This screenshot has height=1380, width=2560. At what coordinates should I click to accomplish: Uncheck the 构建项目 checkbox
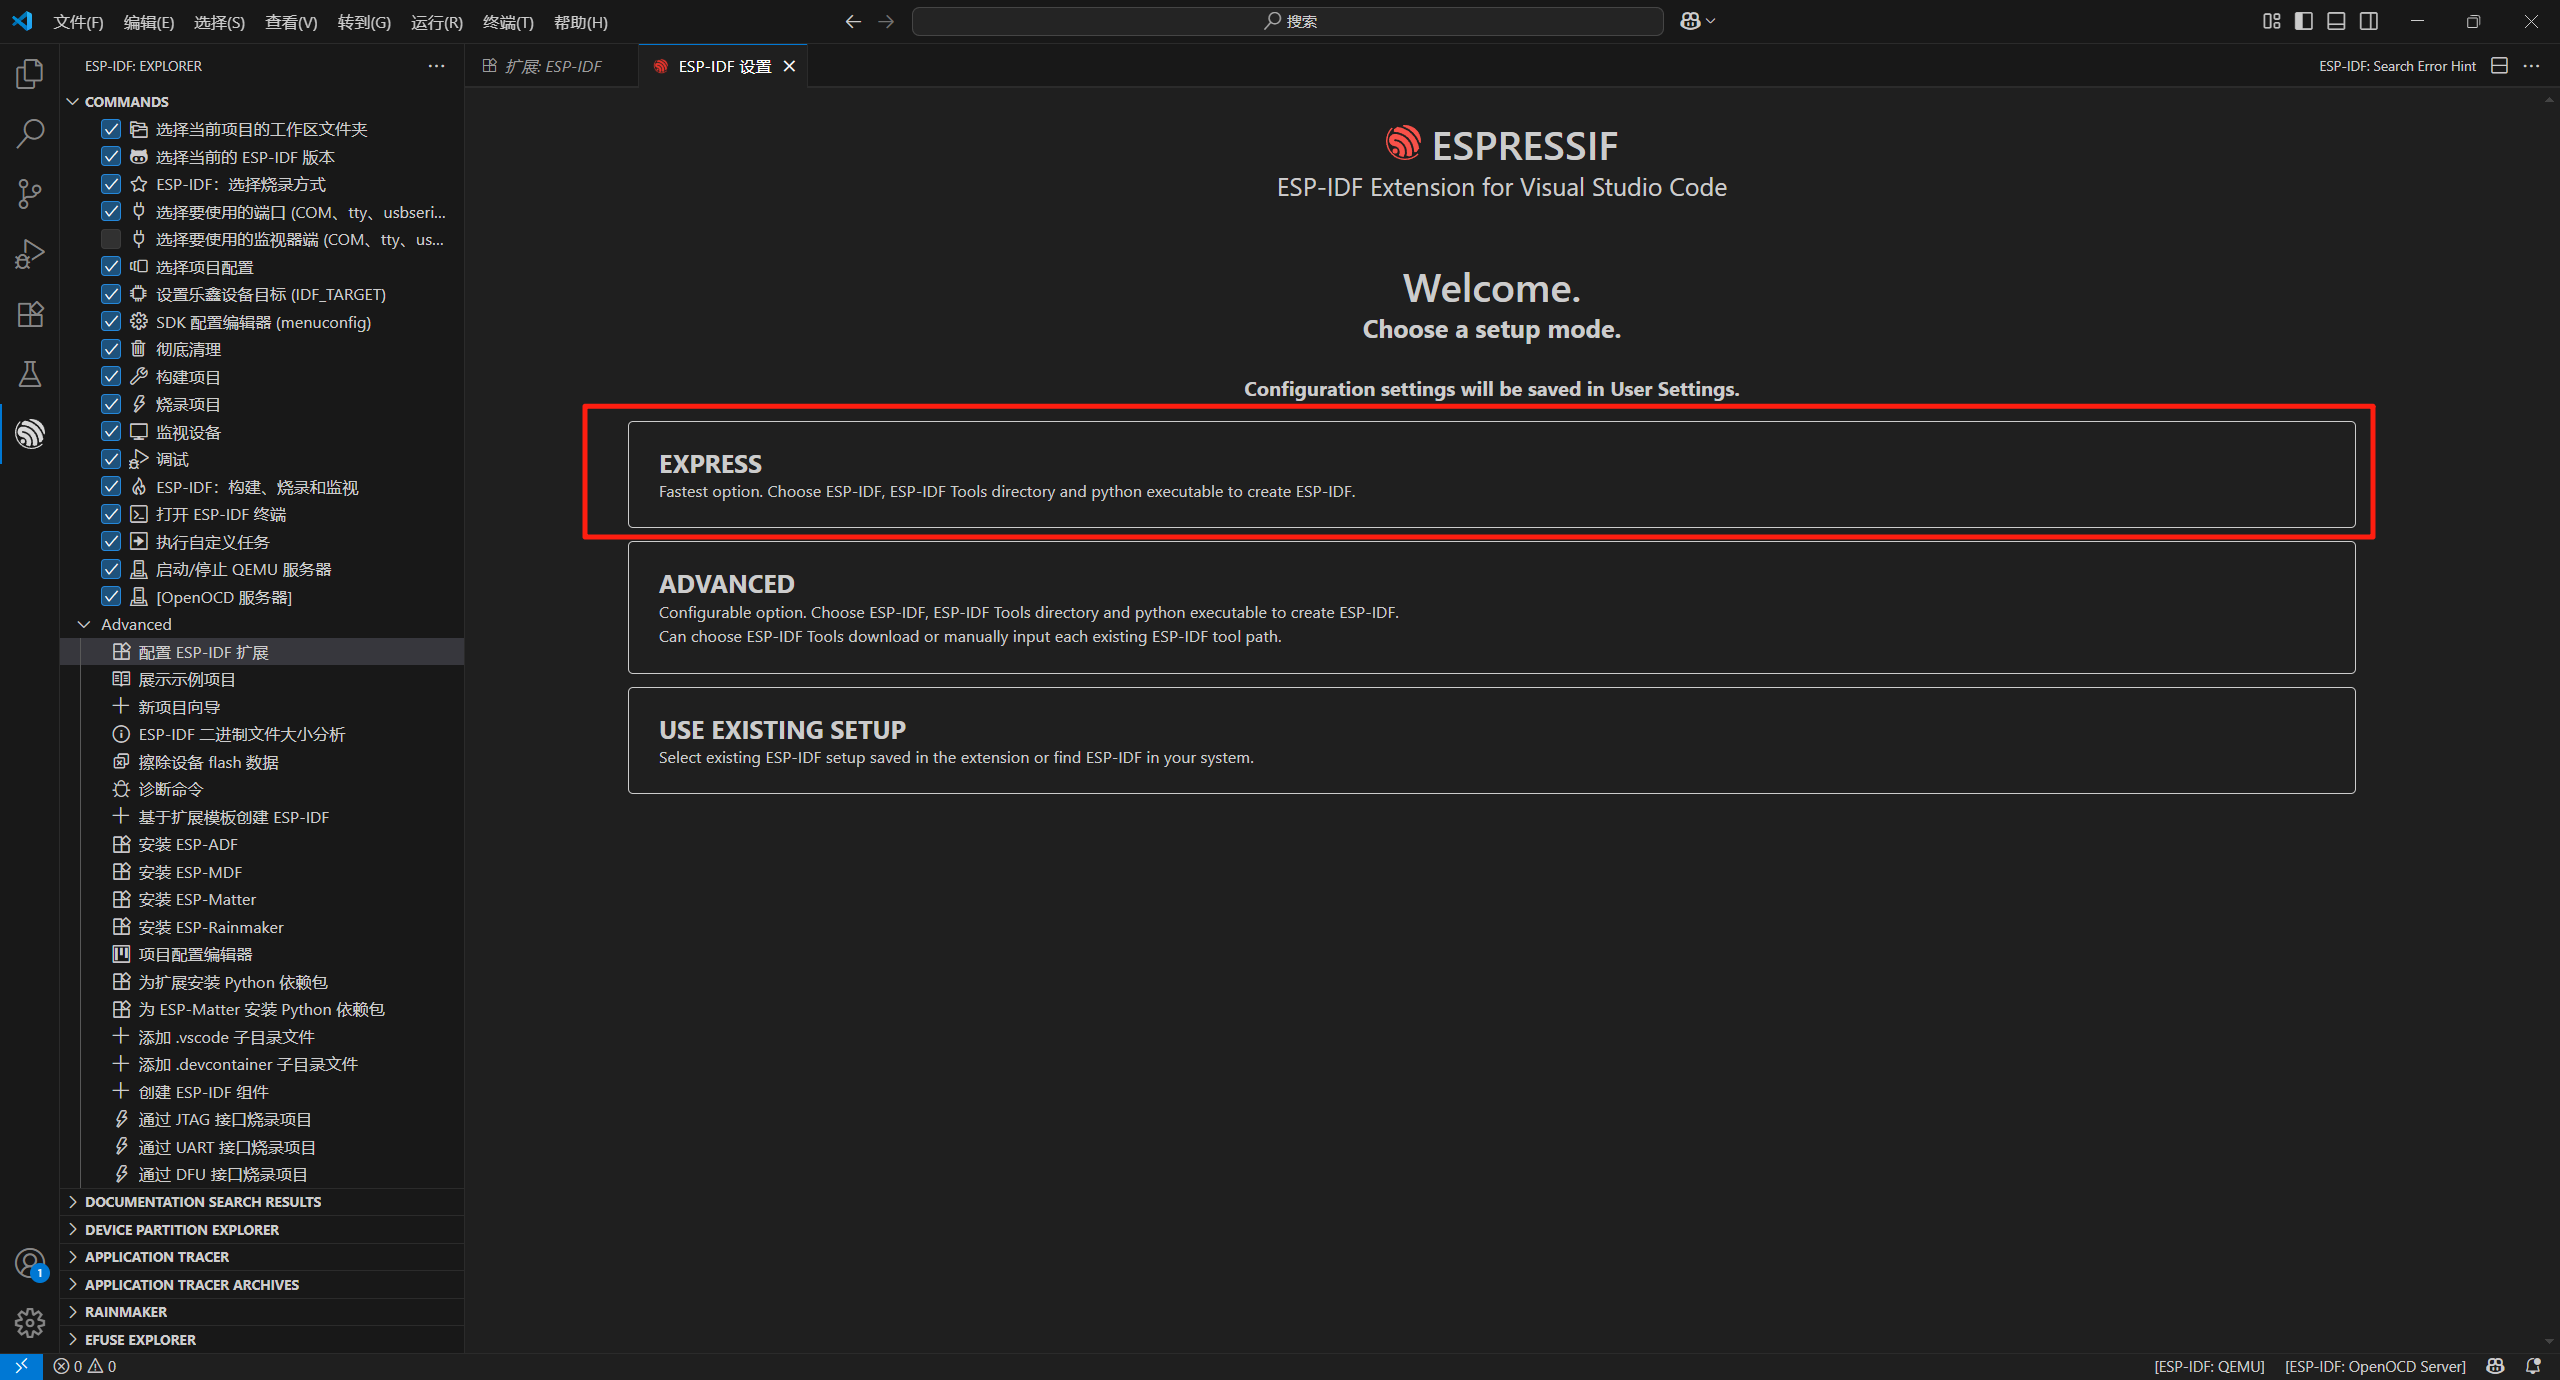[x=111, y=377]
